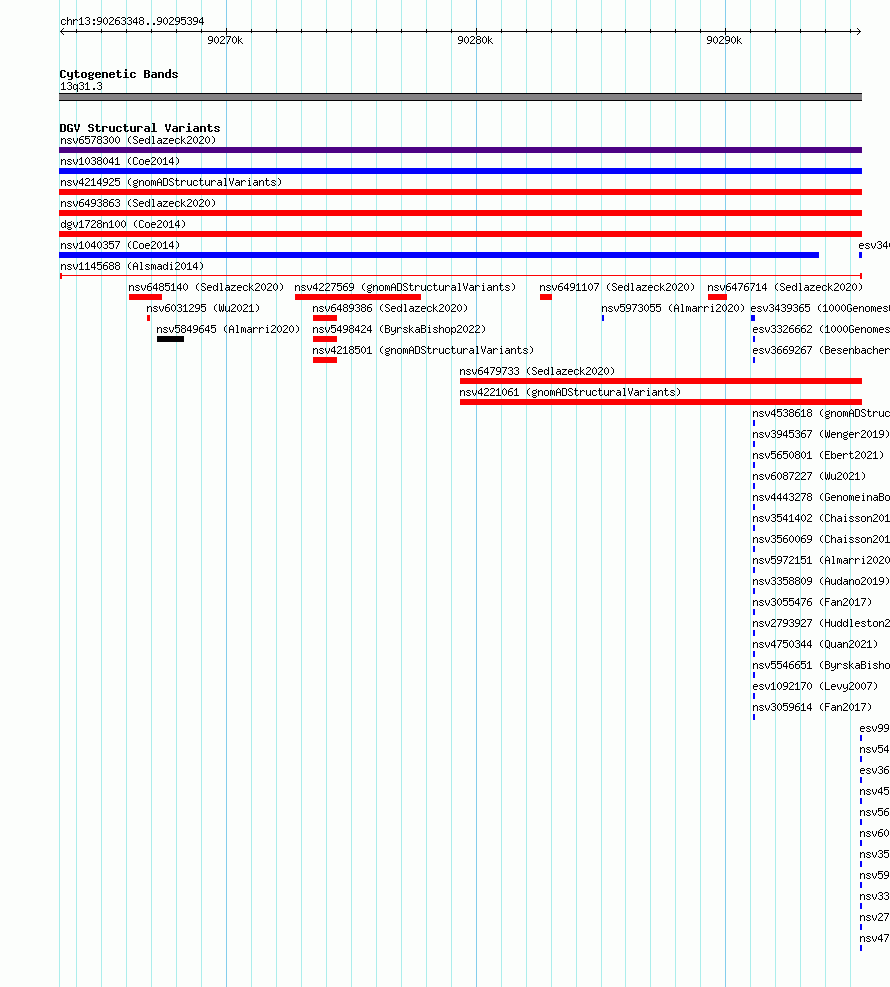Open variant nsv2793927 (Huddleston)

pos(821,623)
